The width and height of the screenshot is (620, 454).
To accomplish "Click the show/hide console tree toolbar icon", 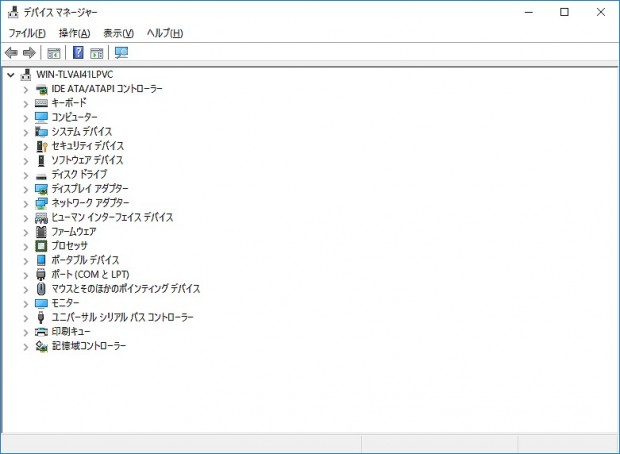I will (54, 53).
